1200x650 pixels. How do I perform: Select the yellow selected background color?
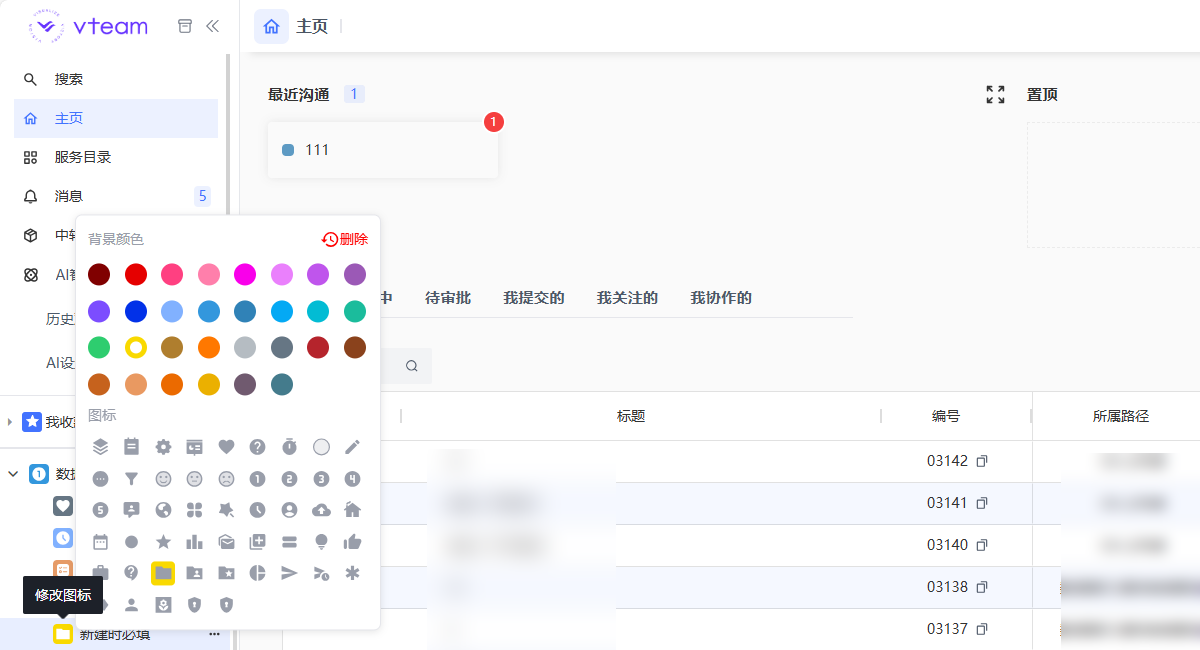coord(136,348)
